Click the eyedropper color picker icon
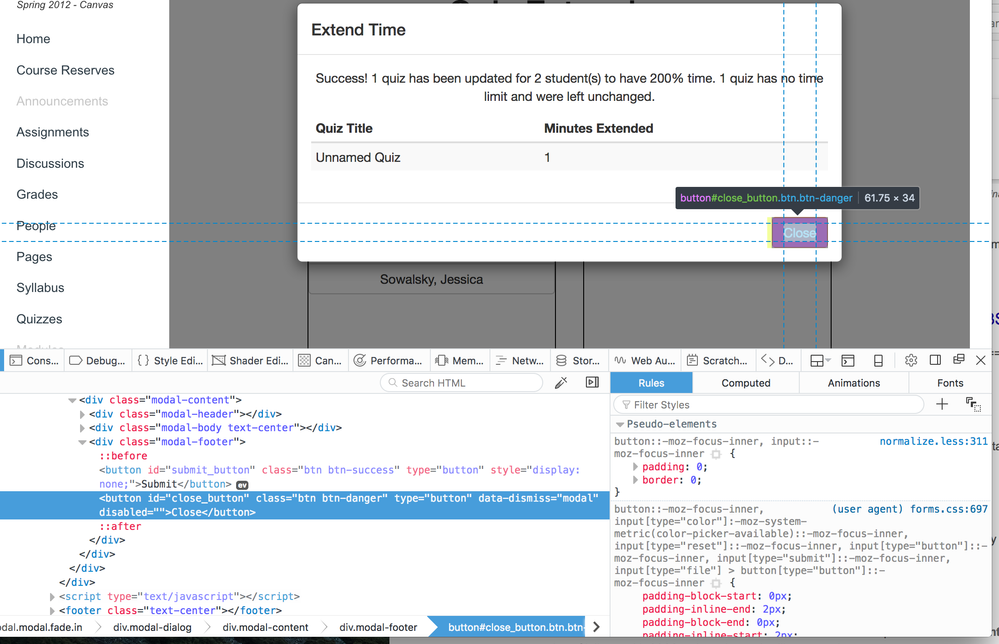Image resolution: width=999 pixels, height=644 pixels. pos(561,383)
